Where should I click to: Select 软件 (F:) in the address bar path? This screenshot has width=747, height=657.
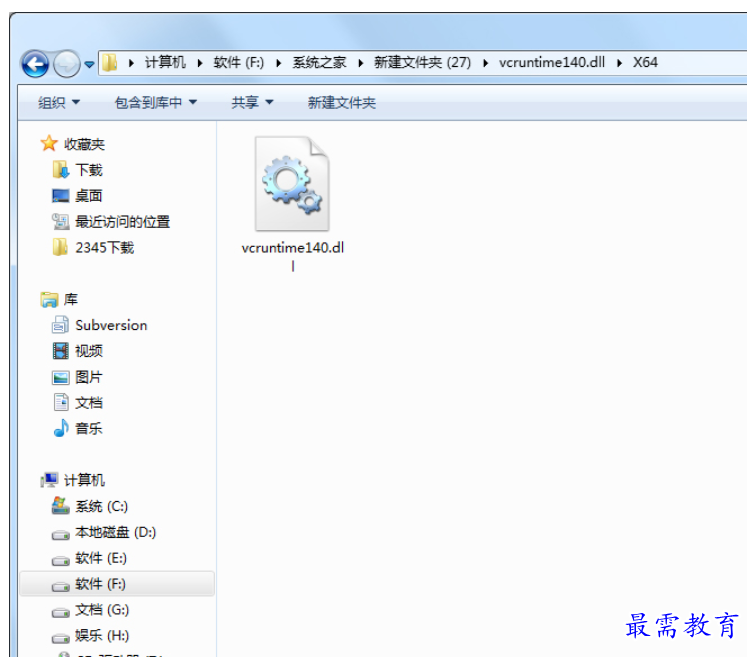(x=238, y=62)
